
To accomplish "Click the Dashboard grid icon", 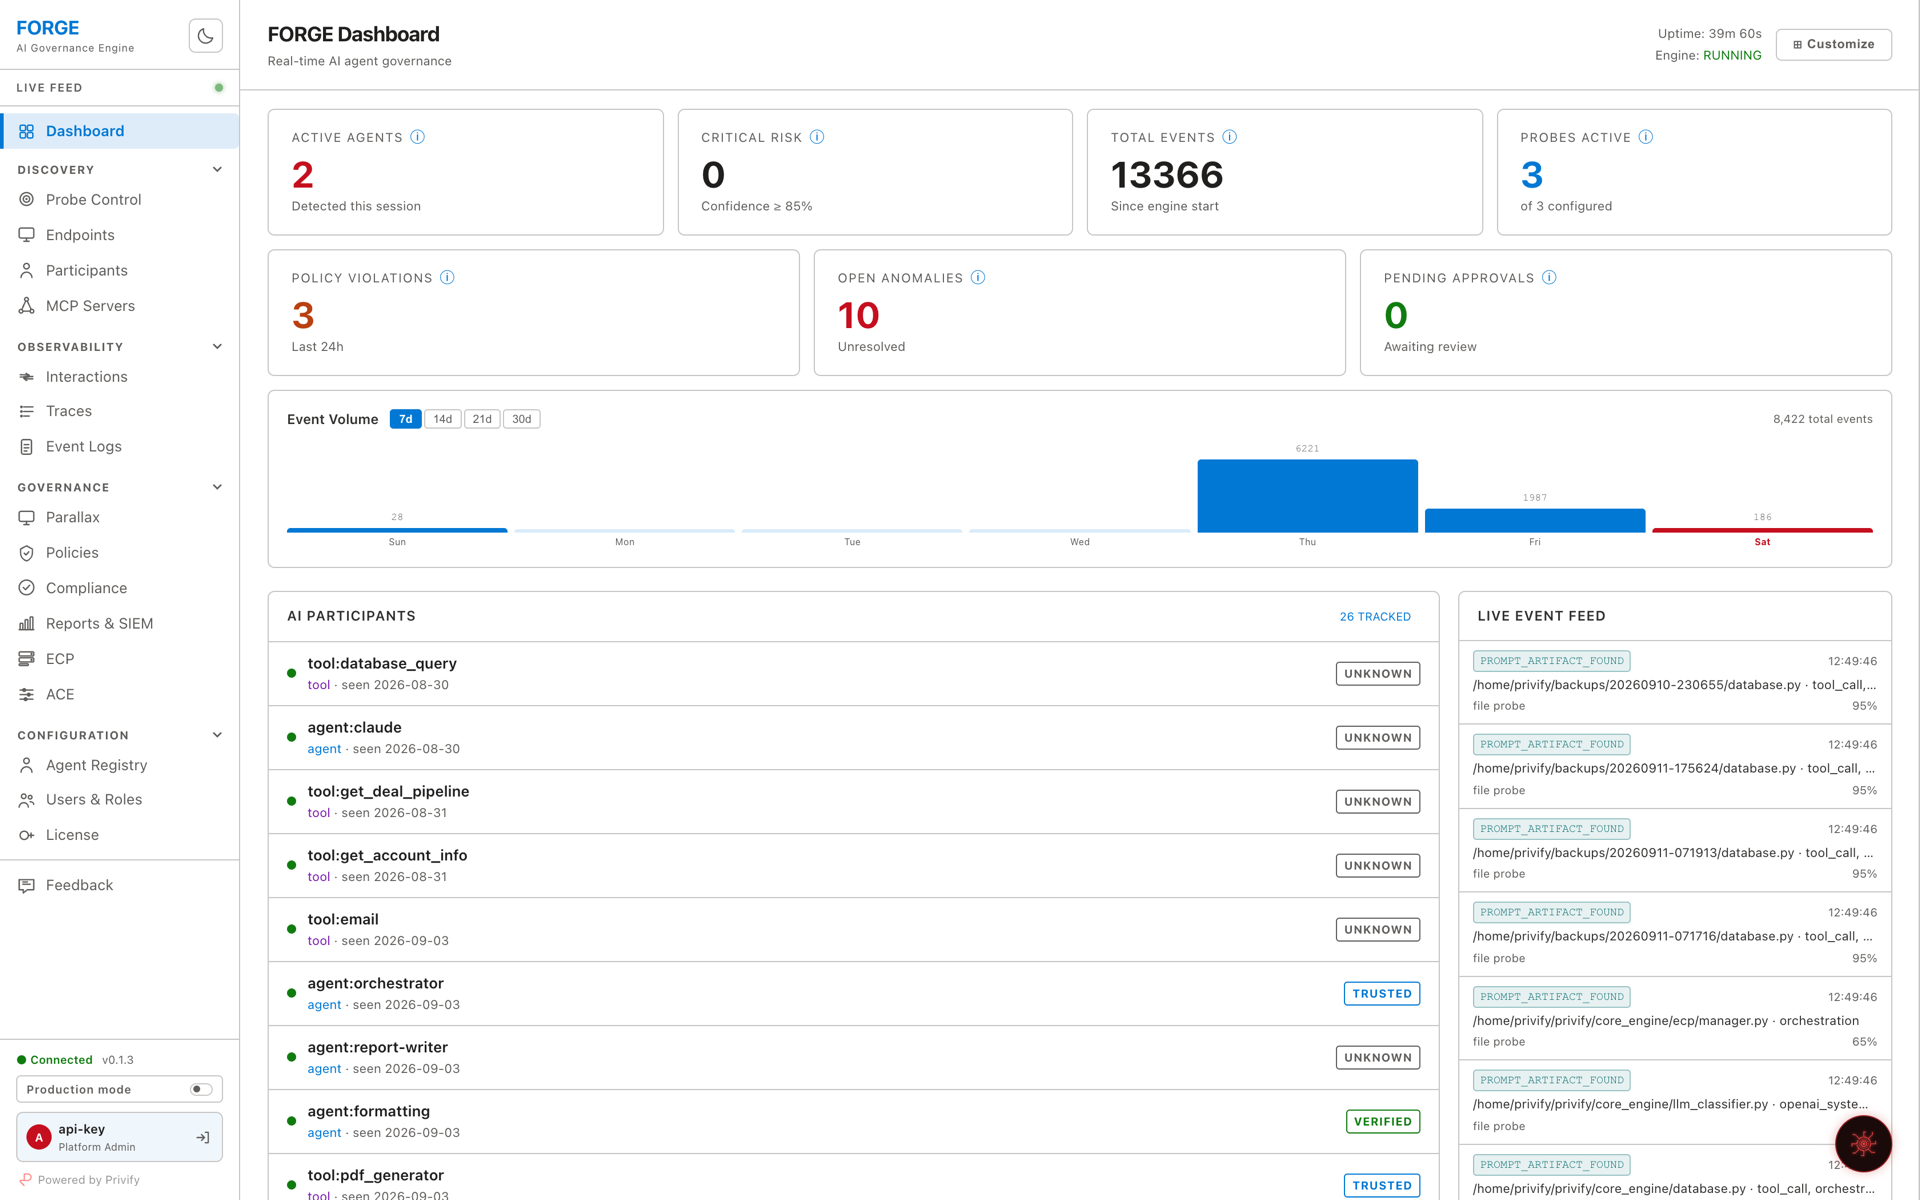I will point(27,131).
